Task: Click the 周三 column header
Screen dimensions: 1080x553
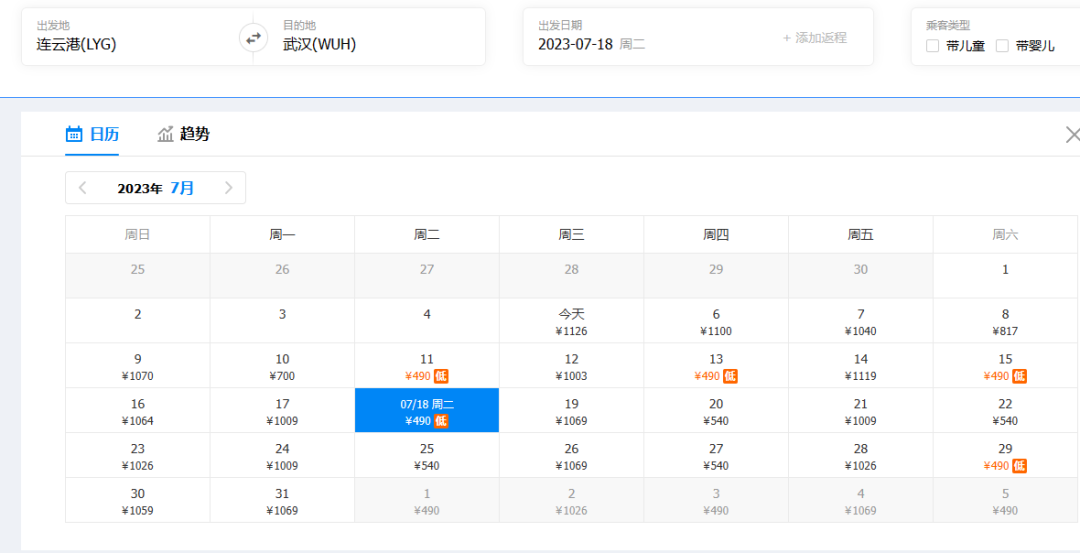Action: 572,234
